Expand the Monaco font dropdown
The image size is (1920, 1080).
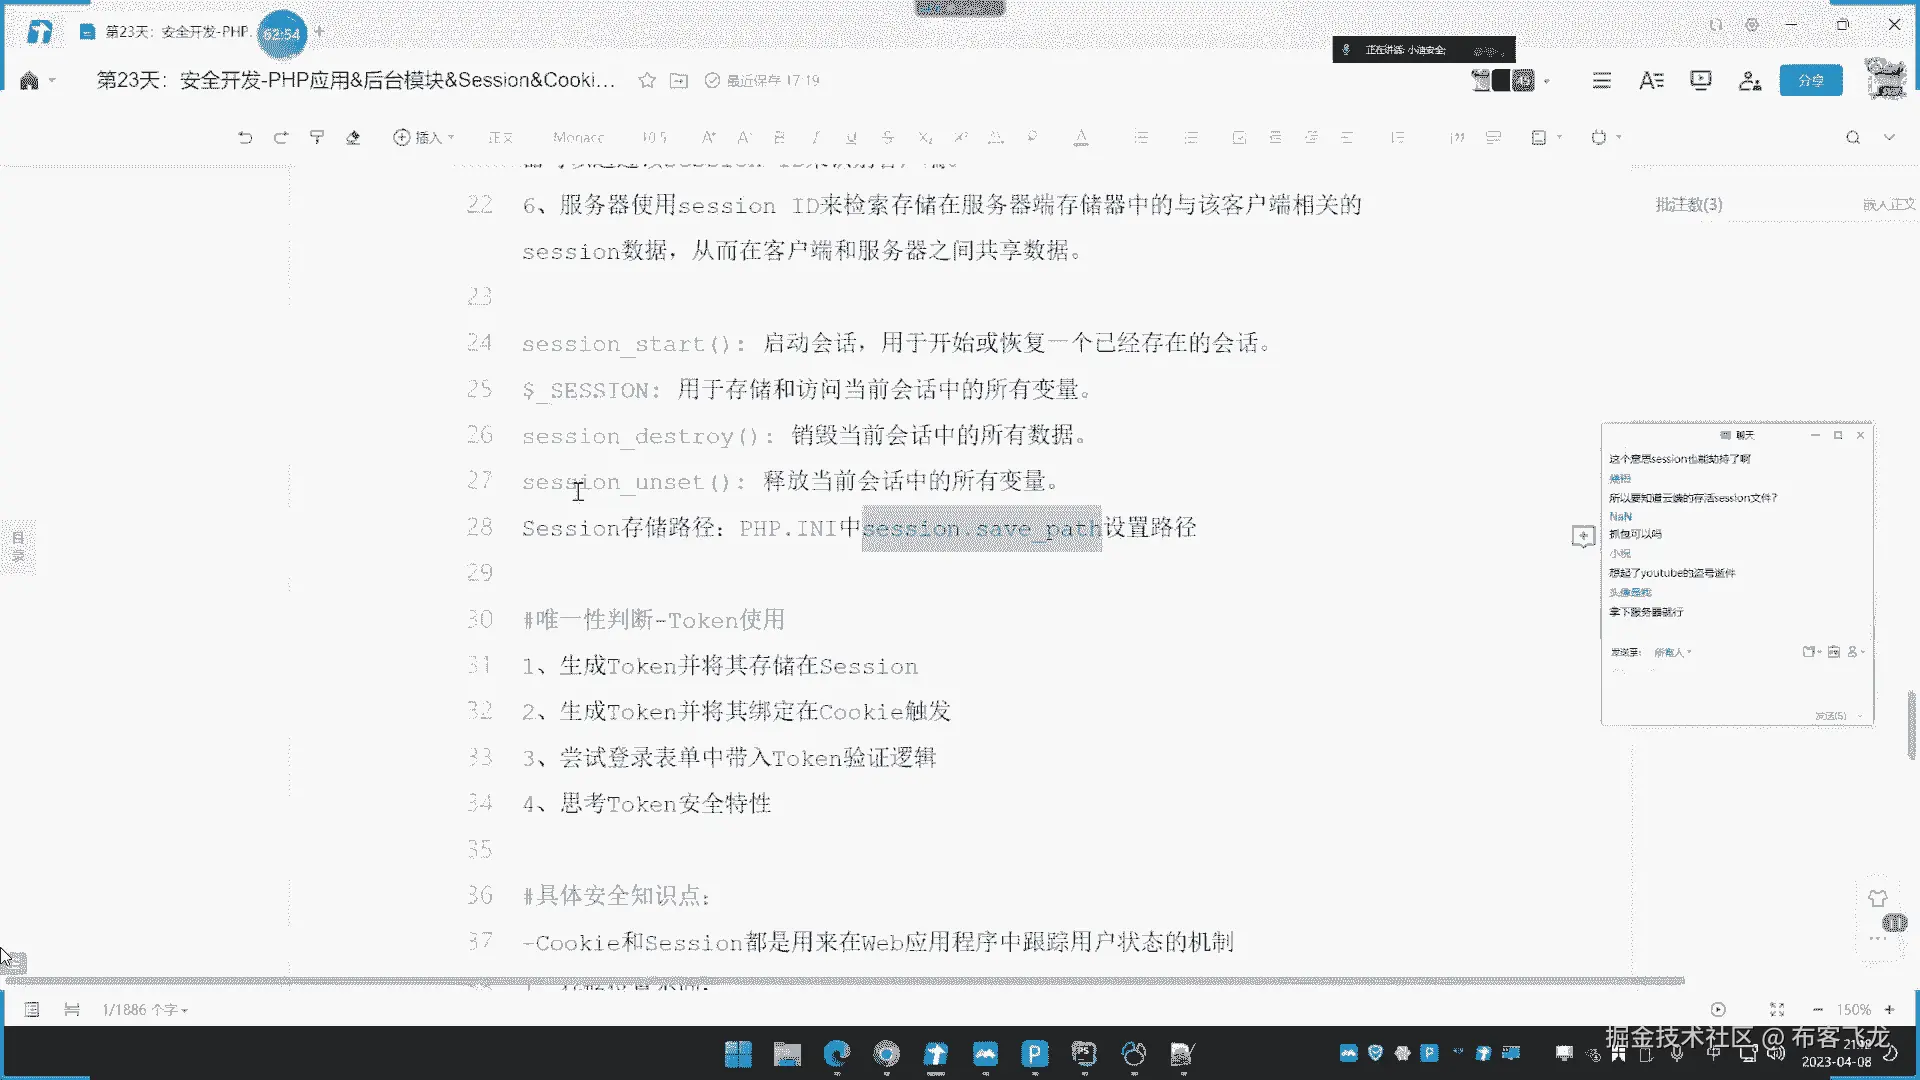578,138
